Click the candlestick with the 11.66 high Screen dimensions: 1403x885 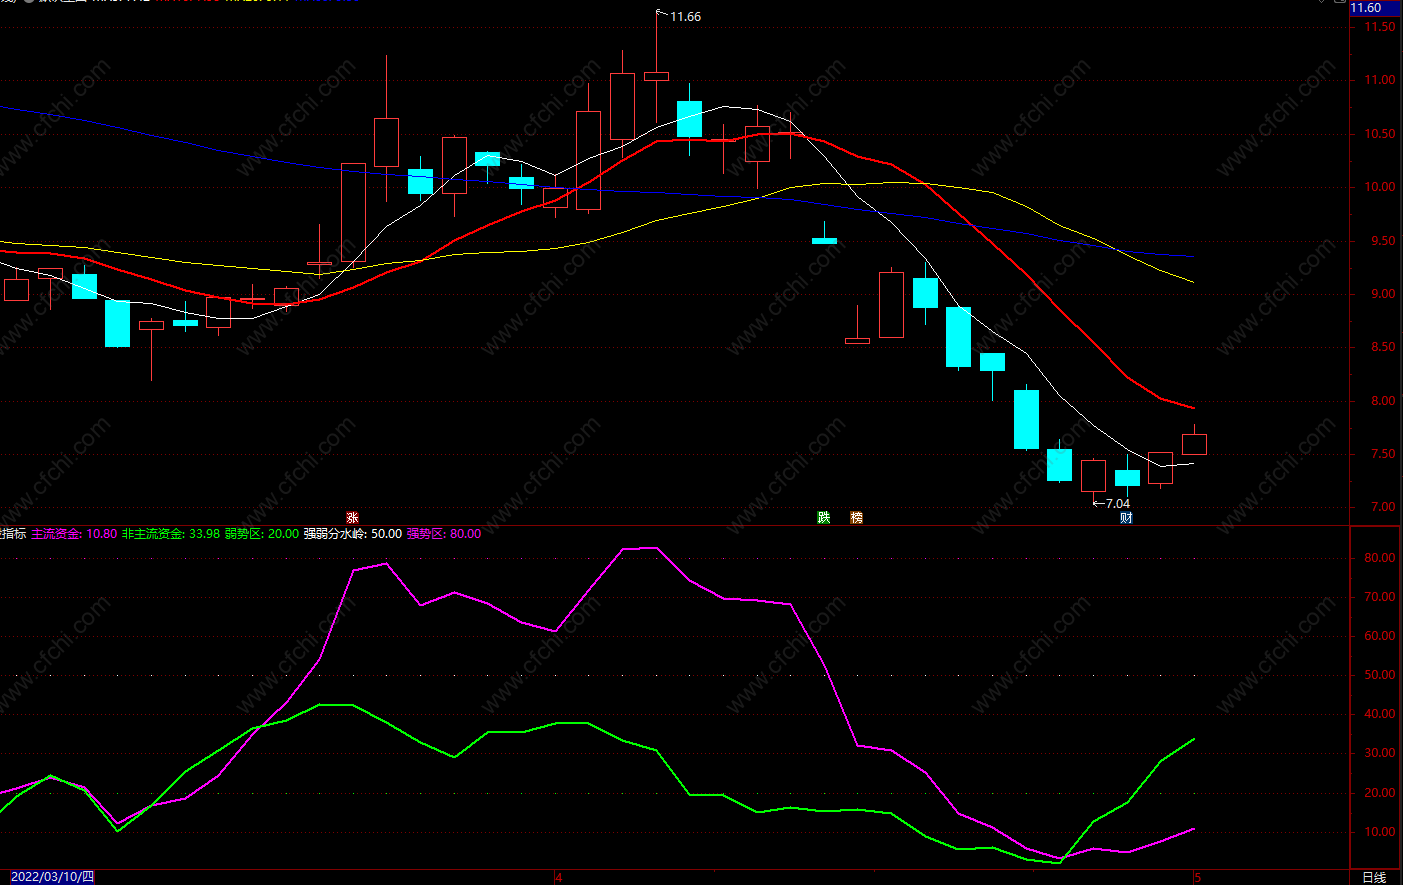(656, 76)
